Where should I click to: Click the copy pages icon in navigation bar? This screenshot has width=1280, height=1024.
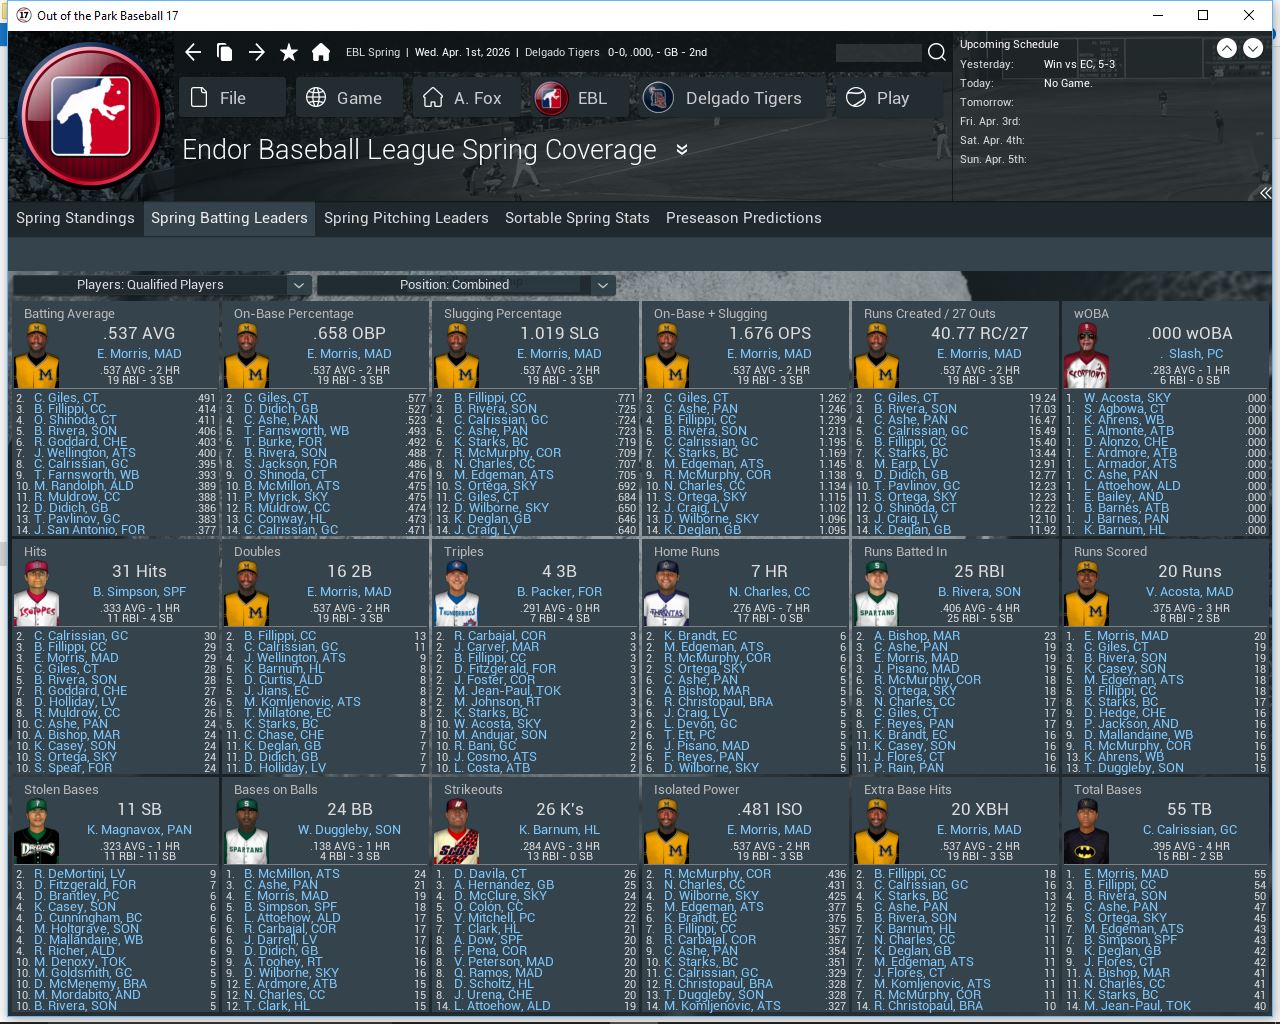[225, 52]
